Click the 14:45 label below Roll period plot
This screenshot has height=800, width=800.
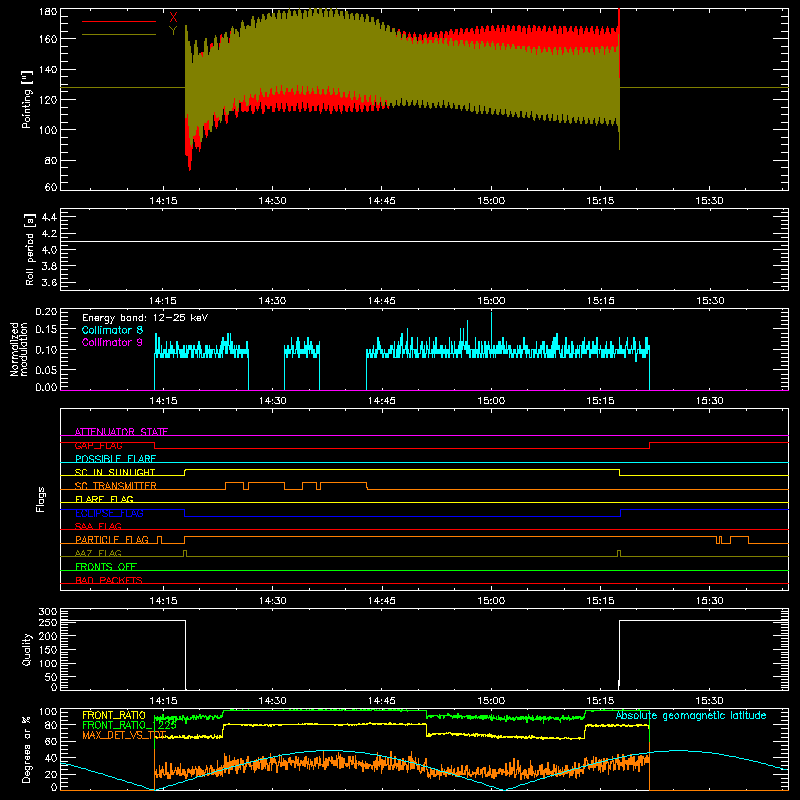click(x=382, y=301)
